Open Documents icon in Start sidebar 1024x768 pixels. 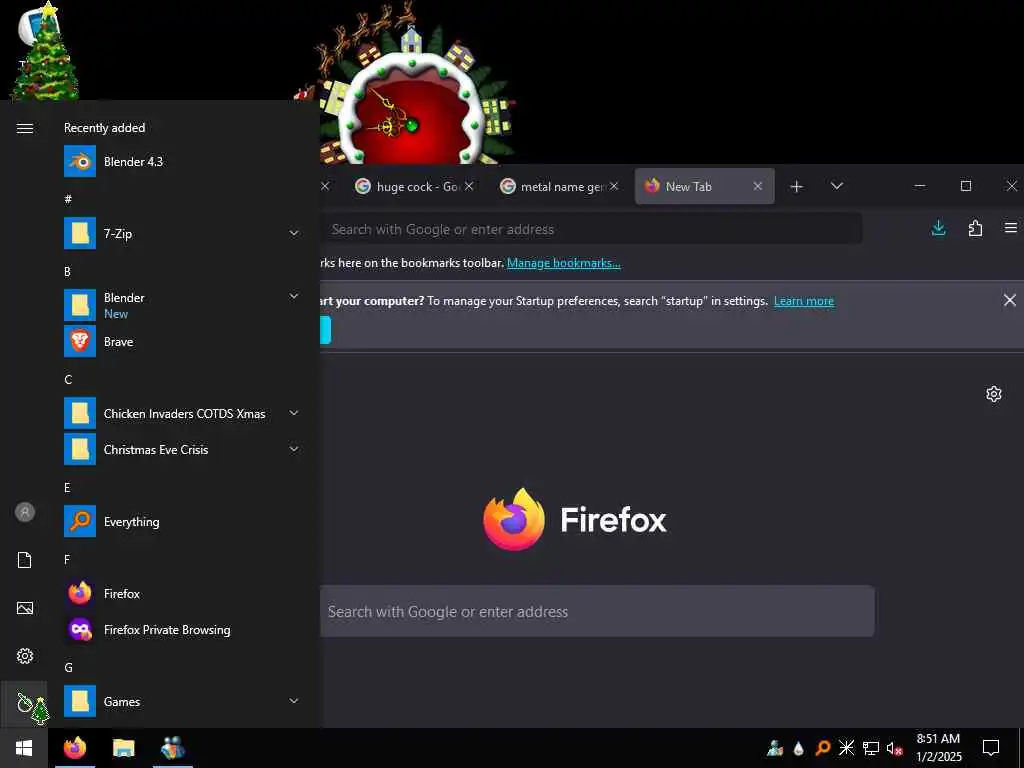25,560
